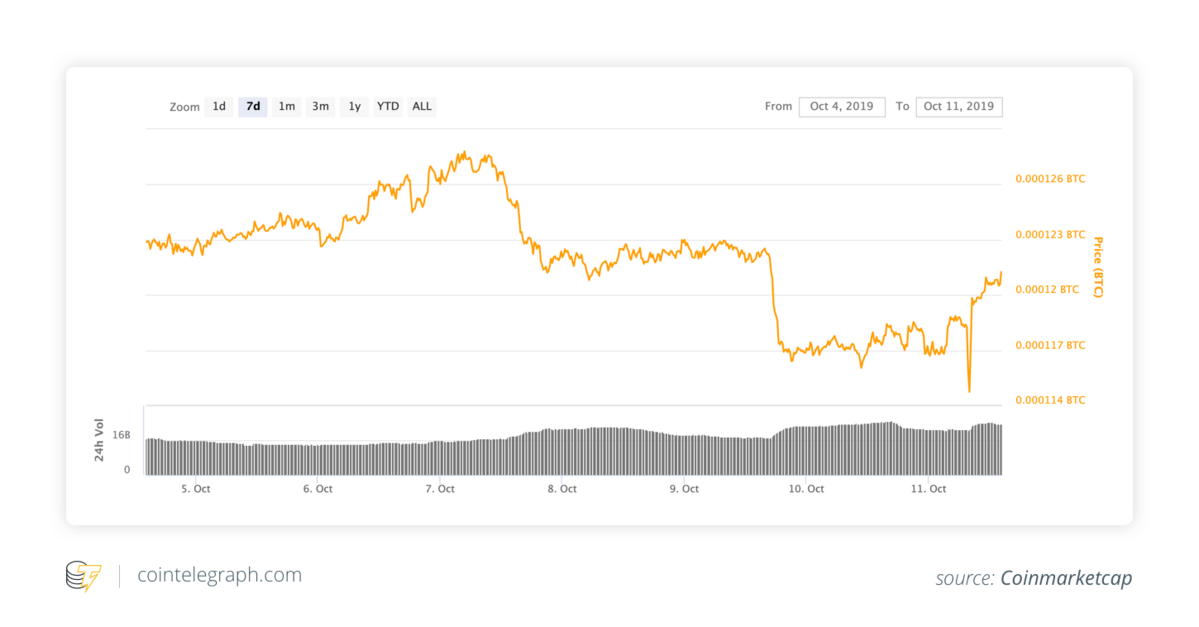Click the Price (BTC) axis title
The height and width of the screenshot is (627, 1199).
tap(1098, 262)
